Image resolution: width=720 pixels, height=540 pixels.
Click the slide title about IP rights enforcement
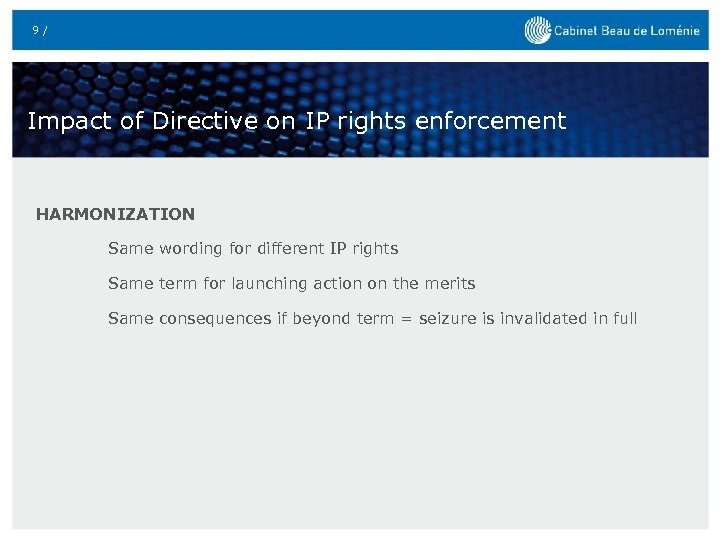click(x=297, y=121)
